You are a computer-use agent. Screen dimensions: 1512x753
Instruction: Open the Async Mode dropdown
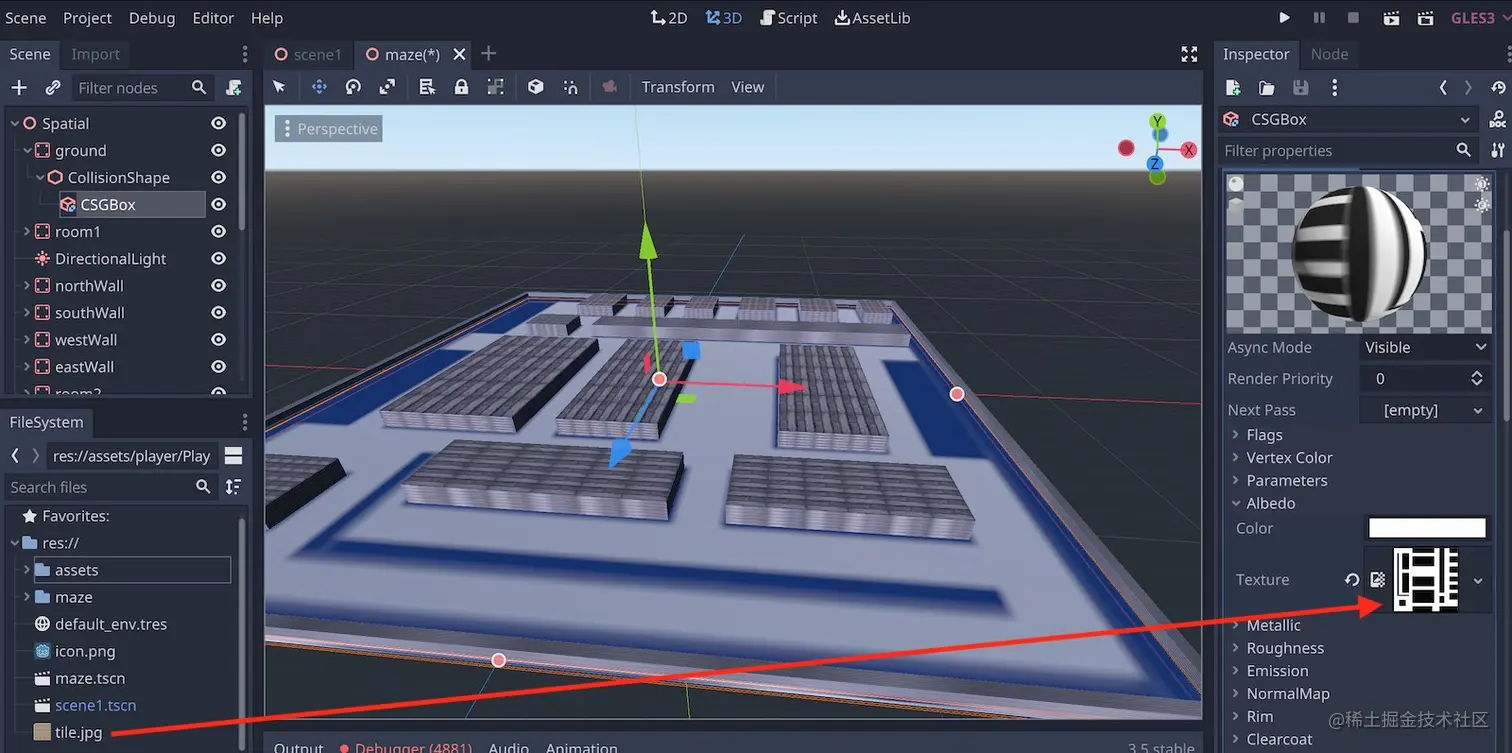click(1426, 347)
